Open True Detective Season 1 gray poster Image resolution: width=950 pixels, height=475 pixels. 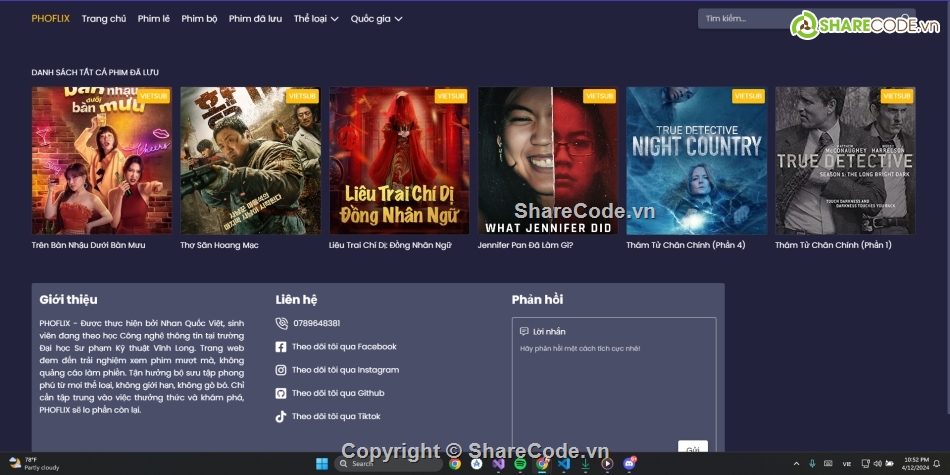(x=845, y=161)
